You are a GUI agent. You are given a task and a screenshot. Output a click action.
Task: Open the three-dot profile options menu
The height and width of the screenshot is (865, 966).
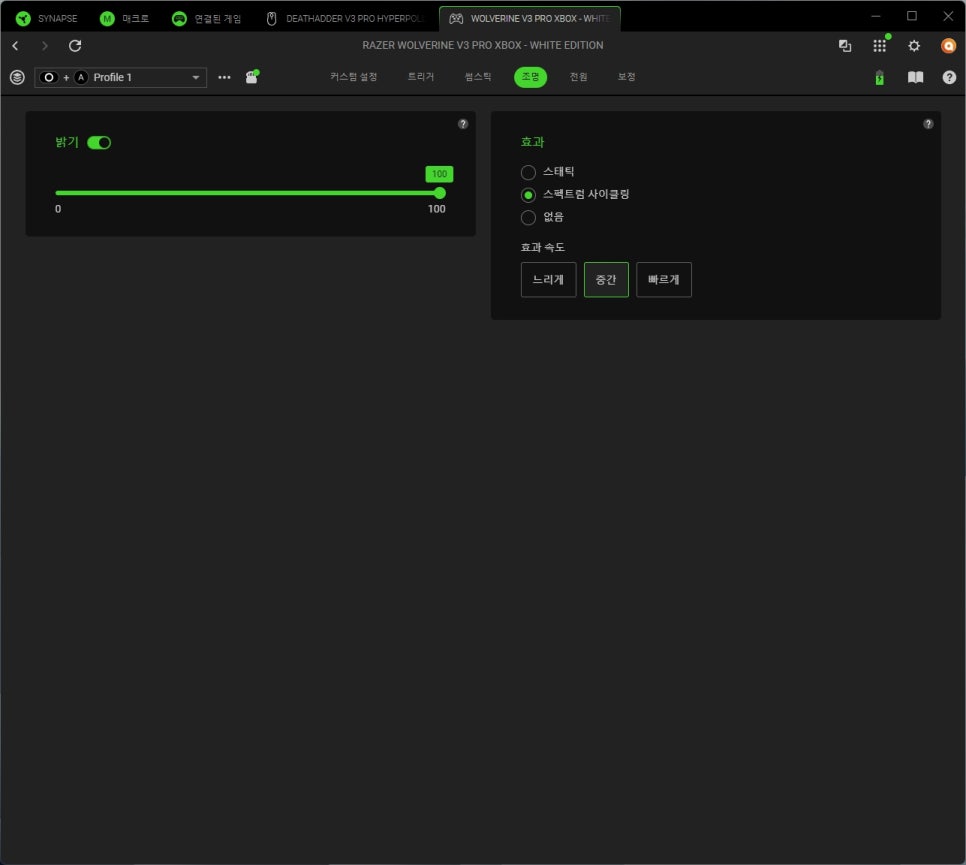pyautogui.click(x=224, y=77)
